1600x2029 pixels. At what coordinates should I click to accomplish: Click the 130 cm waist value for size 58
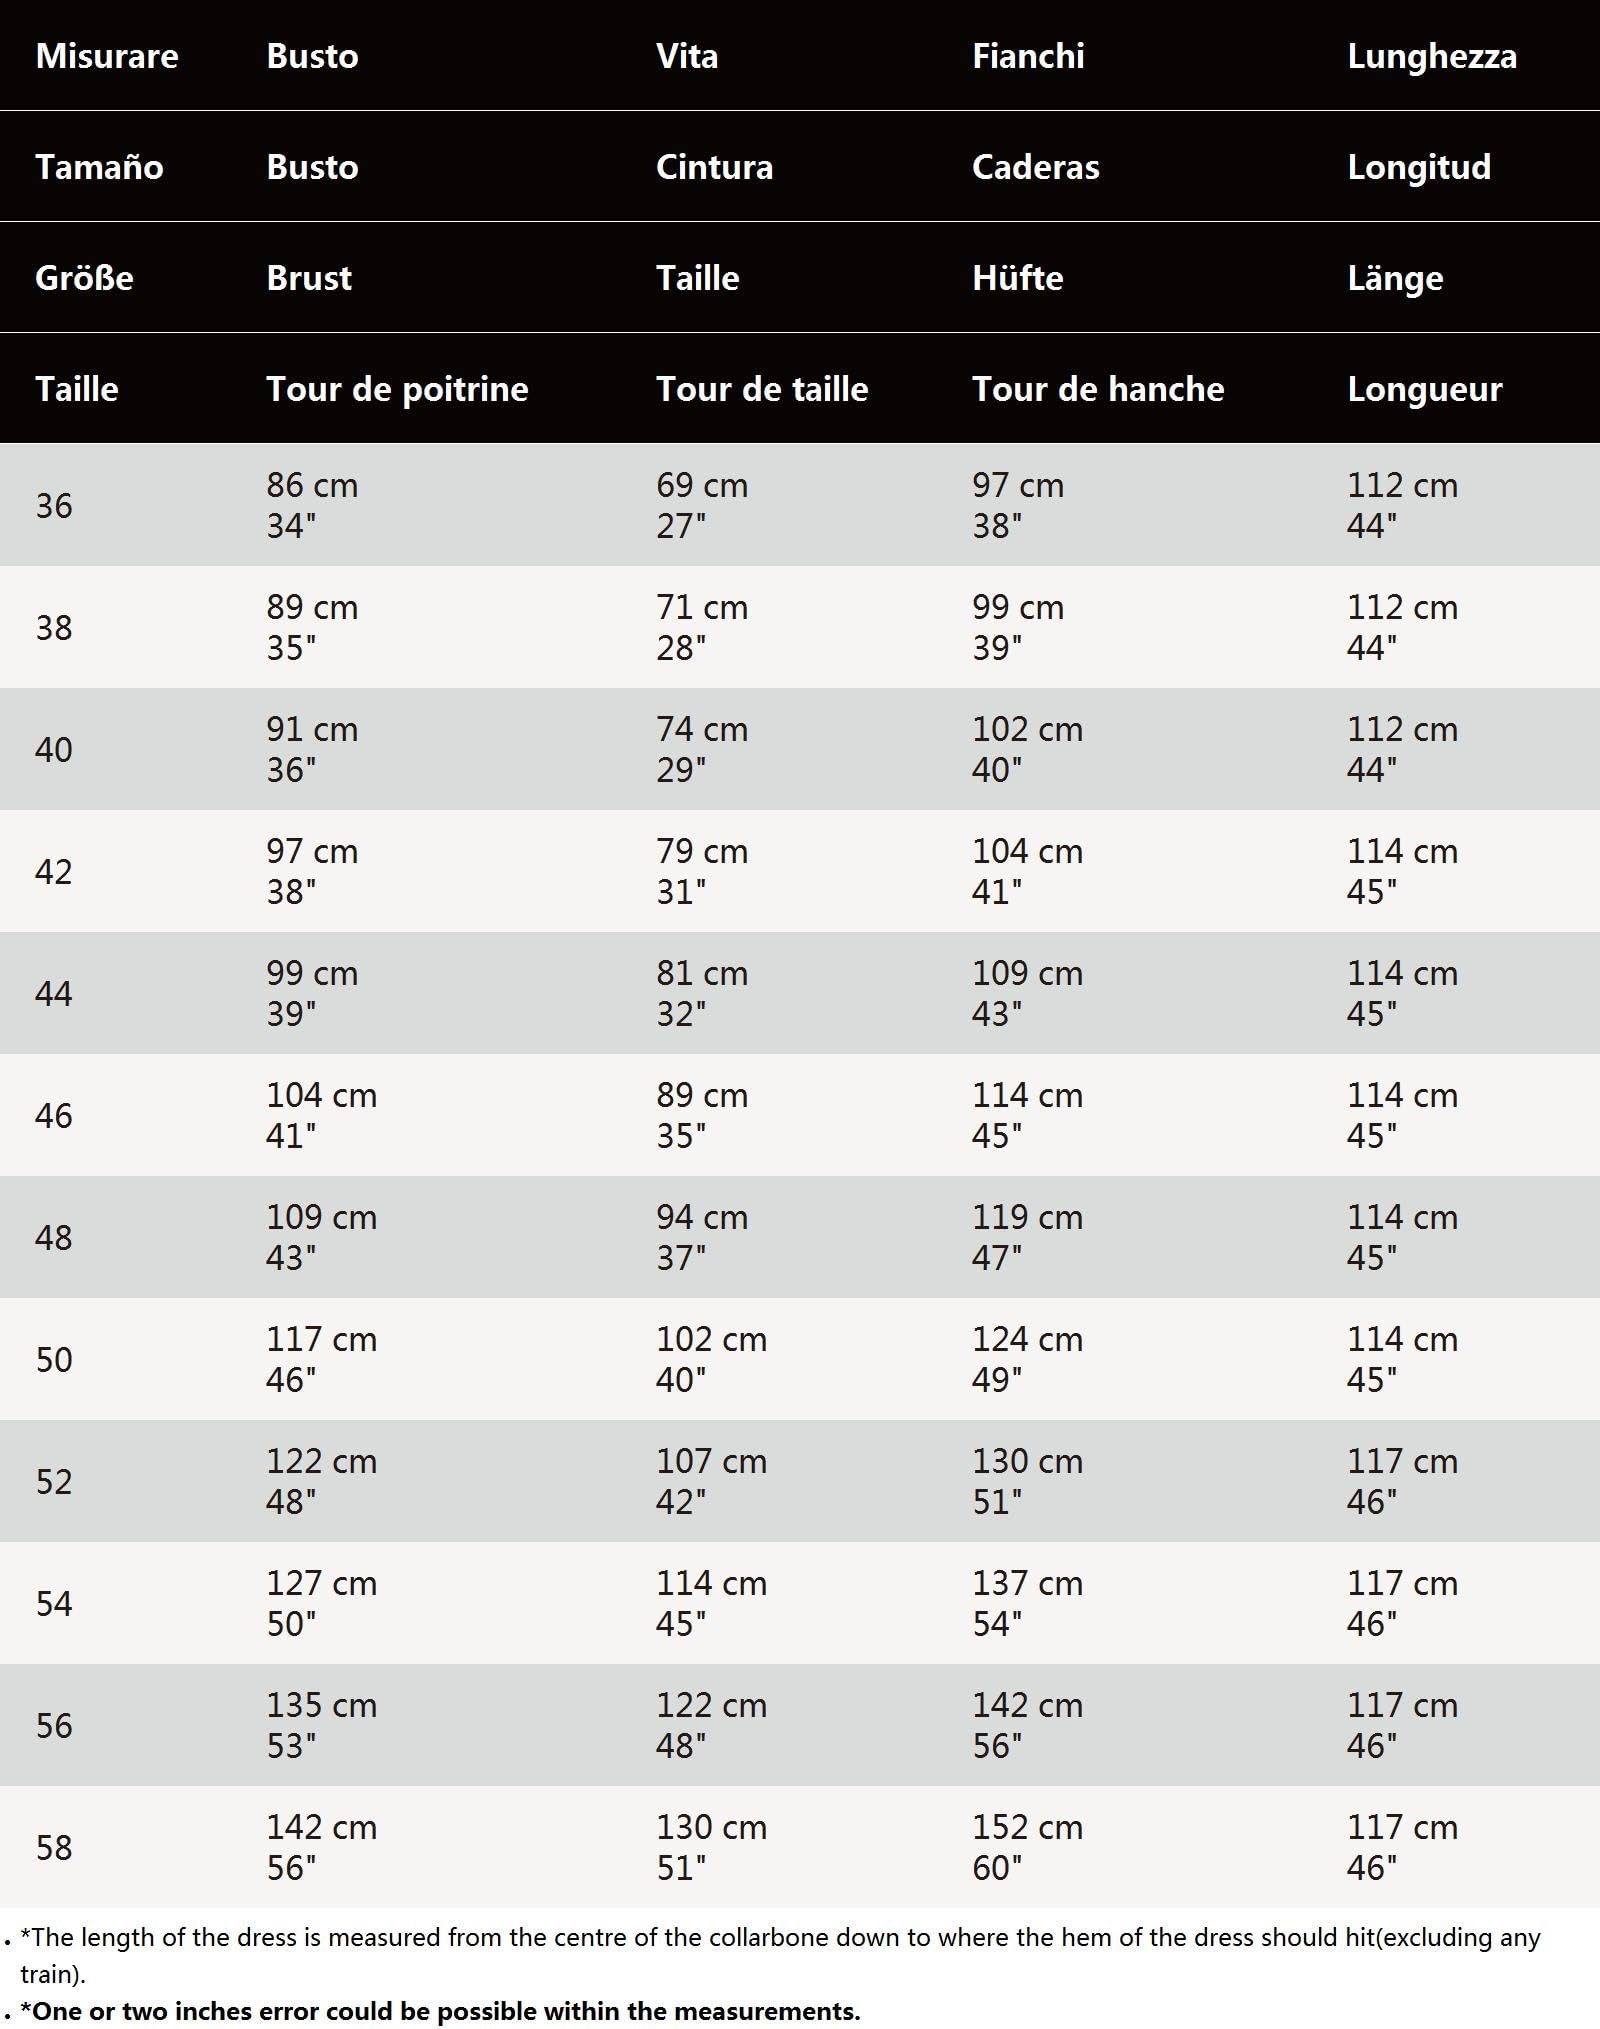711,1827
